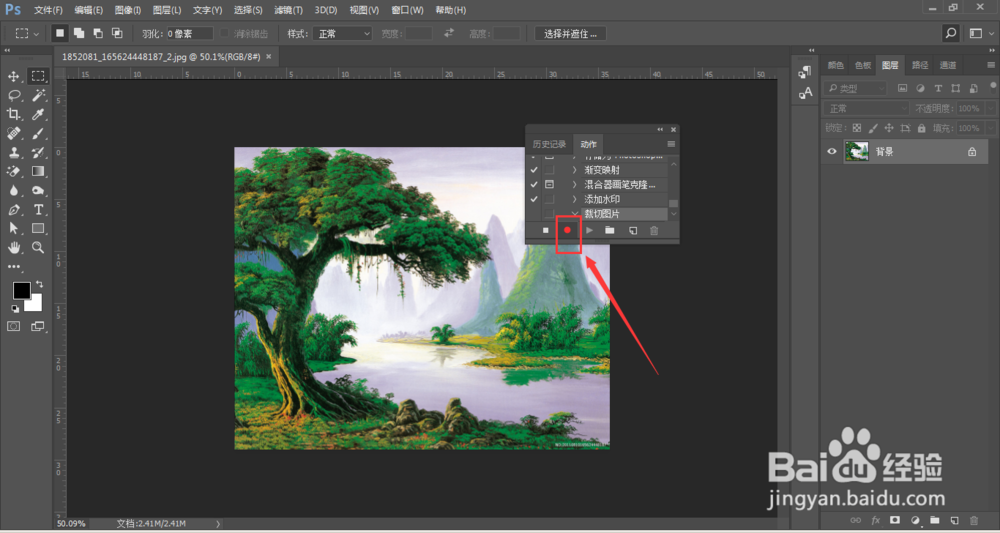
Task: Reset default foreground and background colors
Action: click(15, 309)
